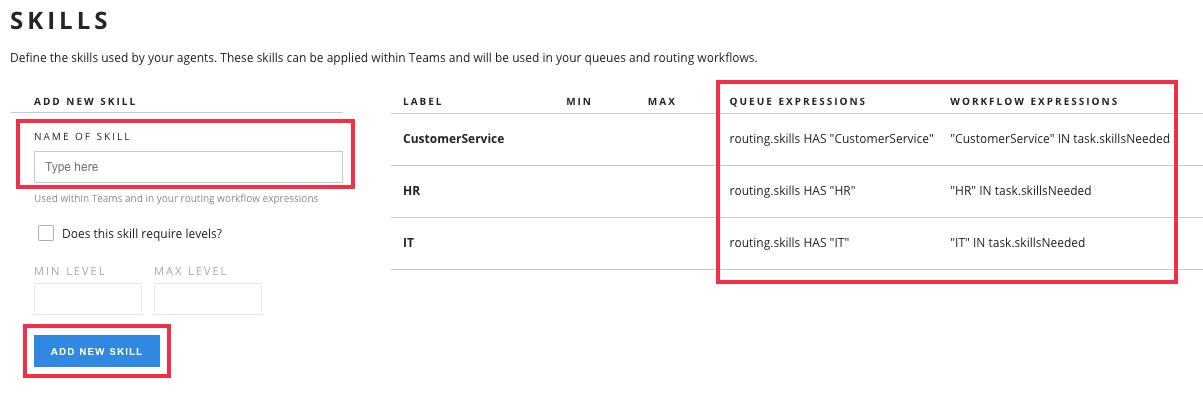Click the HR workflow expression text
The height and width of the screenshot is (401, 1203).
pyautogui.click(x=1020, y=191)
